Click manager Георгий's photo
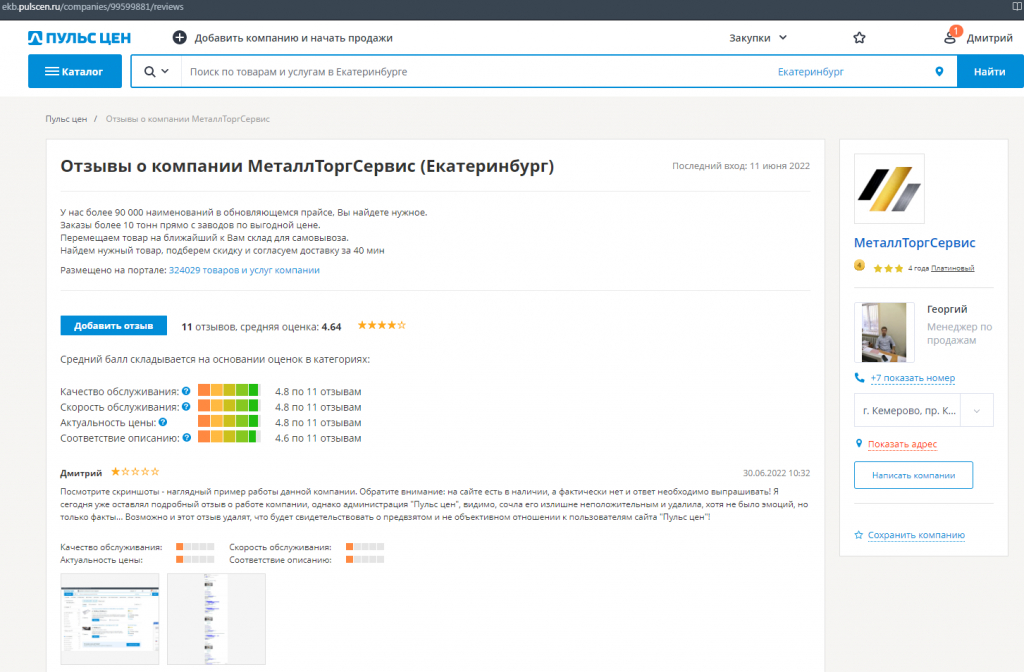The image size is (1024, 672). coord(884,332)
